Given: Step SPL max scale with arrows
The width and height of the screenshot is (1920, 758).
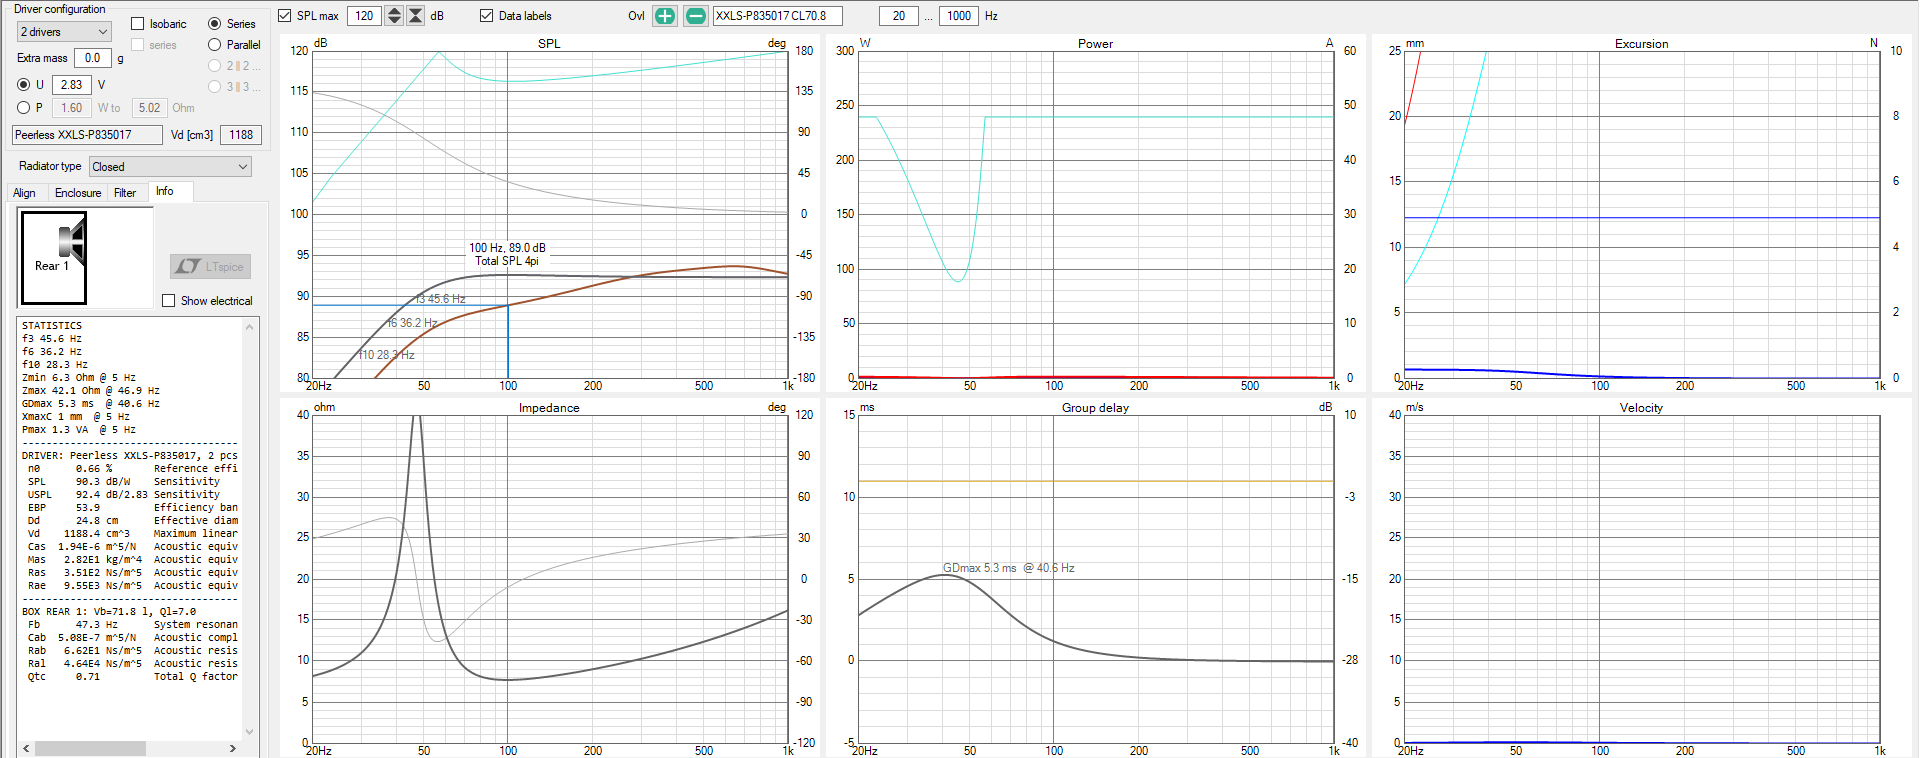Looking at the screenshot, I should 394,16.
